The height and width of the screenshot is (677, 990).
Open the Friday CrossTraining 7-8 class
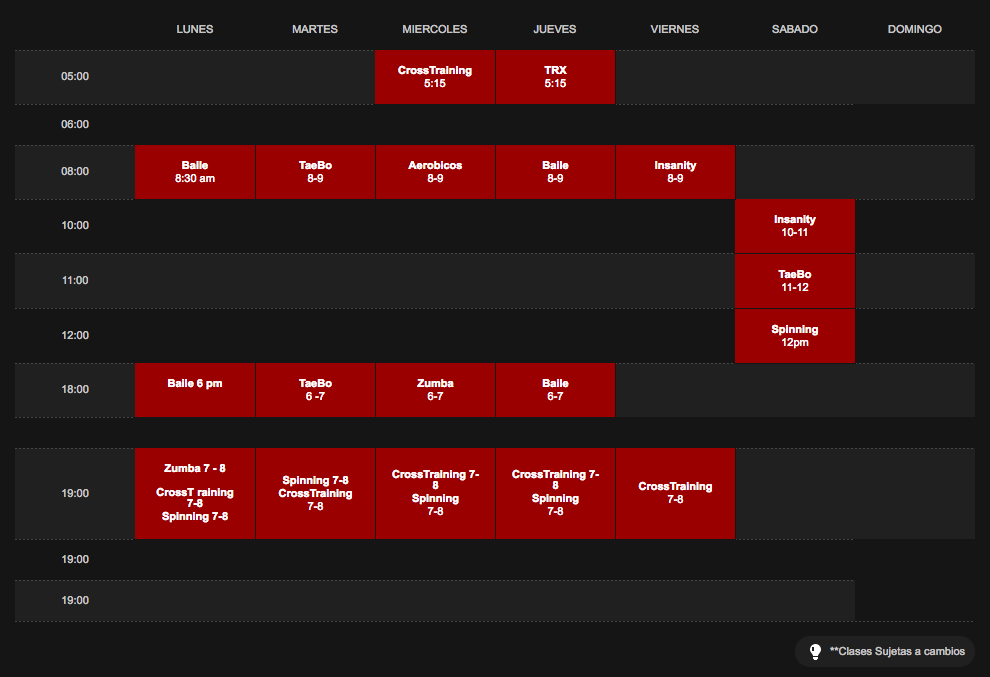pos(675,493)
